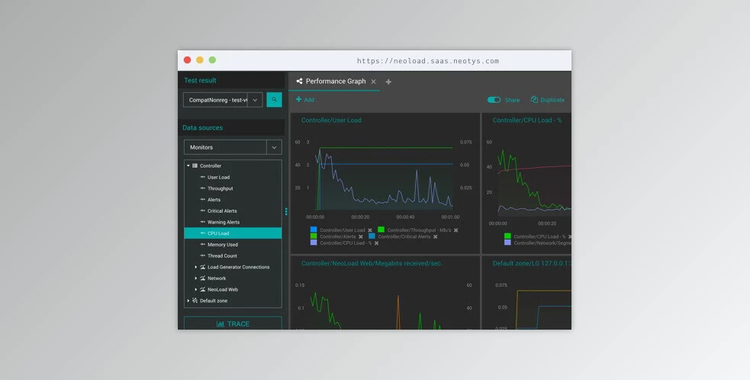The width and height of the screenshot is (750, 380).
Task: Click share icon on Performance Graph tab
Action: pyautogui.click(x=299, y=81)
